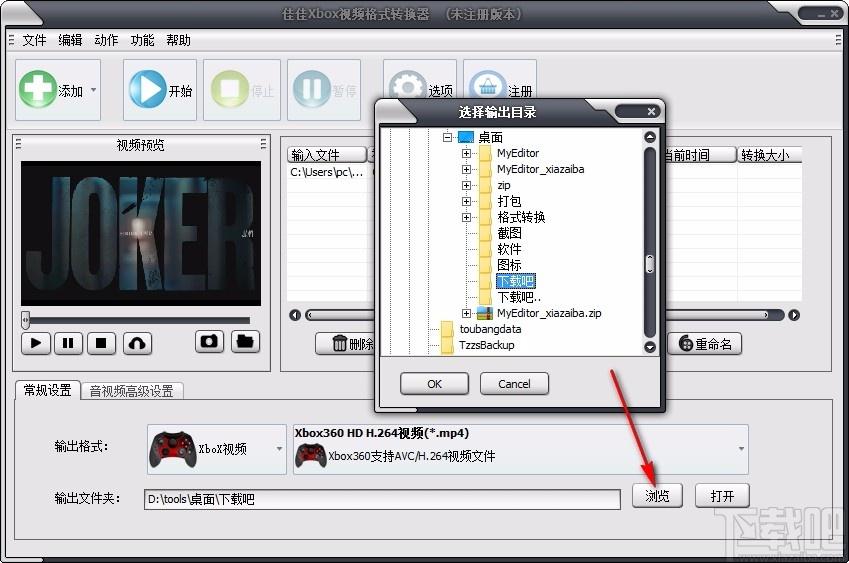Expand the MyEditor folder node
Image resolution: width=849 pixels, height=563 pixels.
(466, 153)
